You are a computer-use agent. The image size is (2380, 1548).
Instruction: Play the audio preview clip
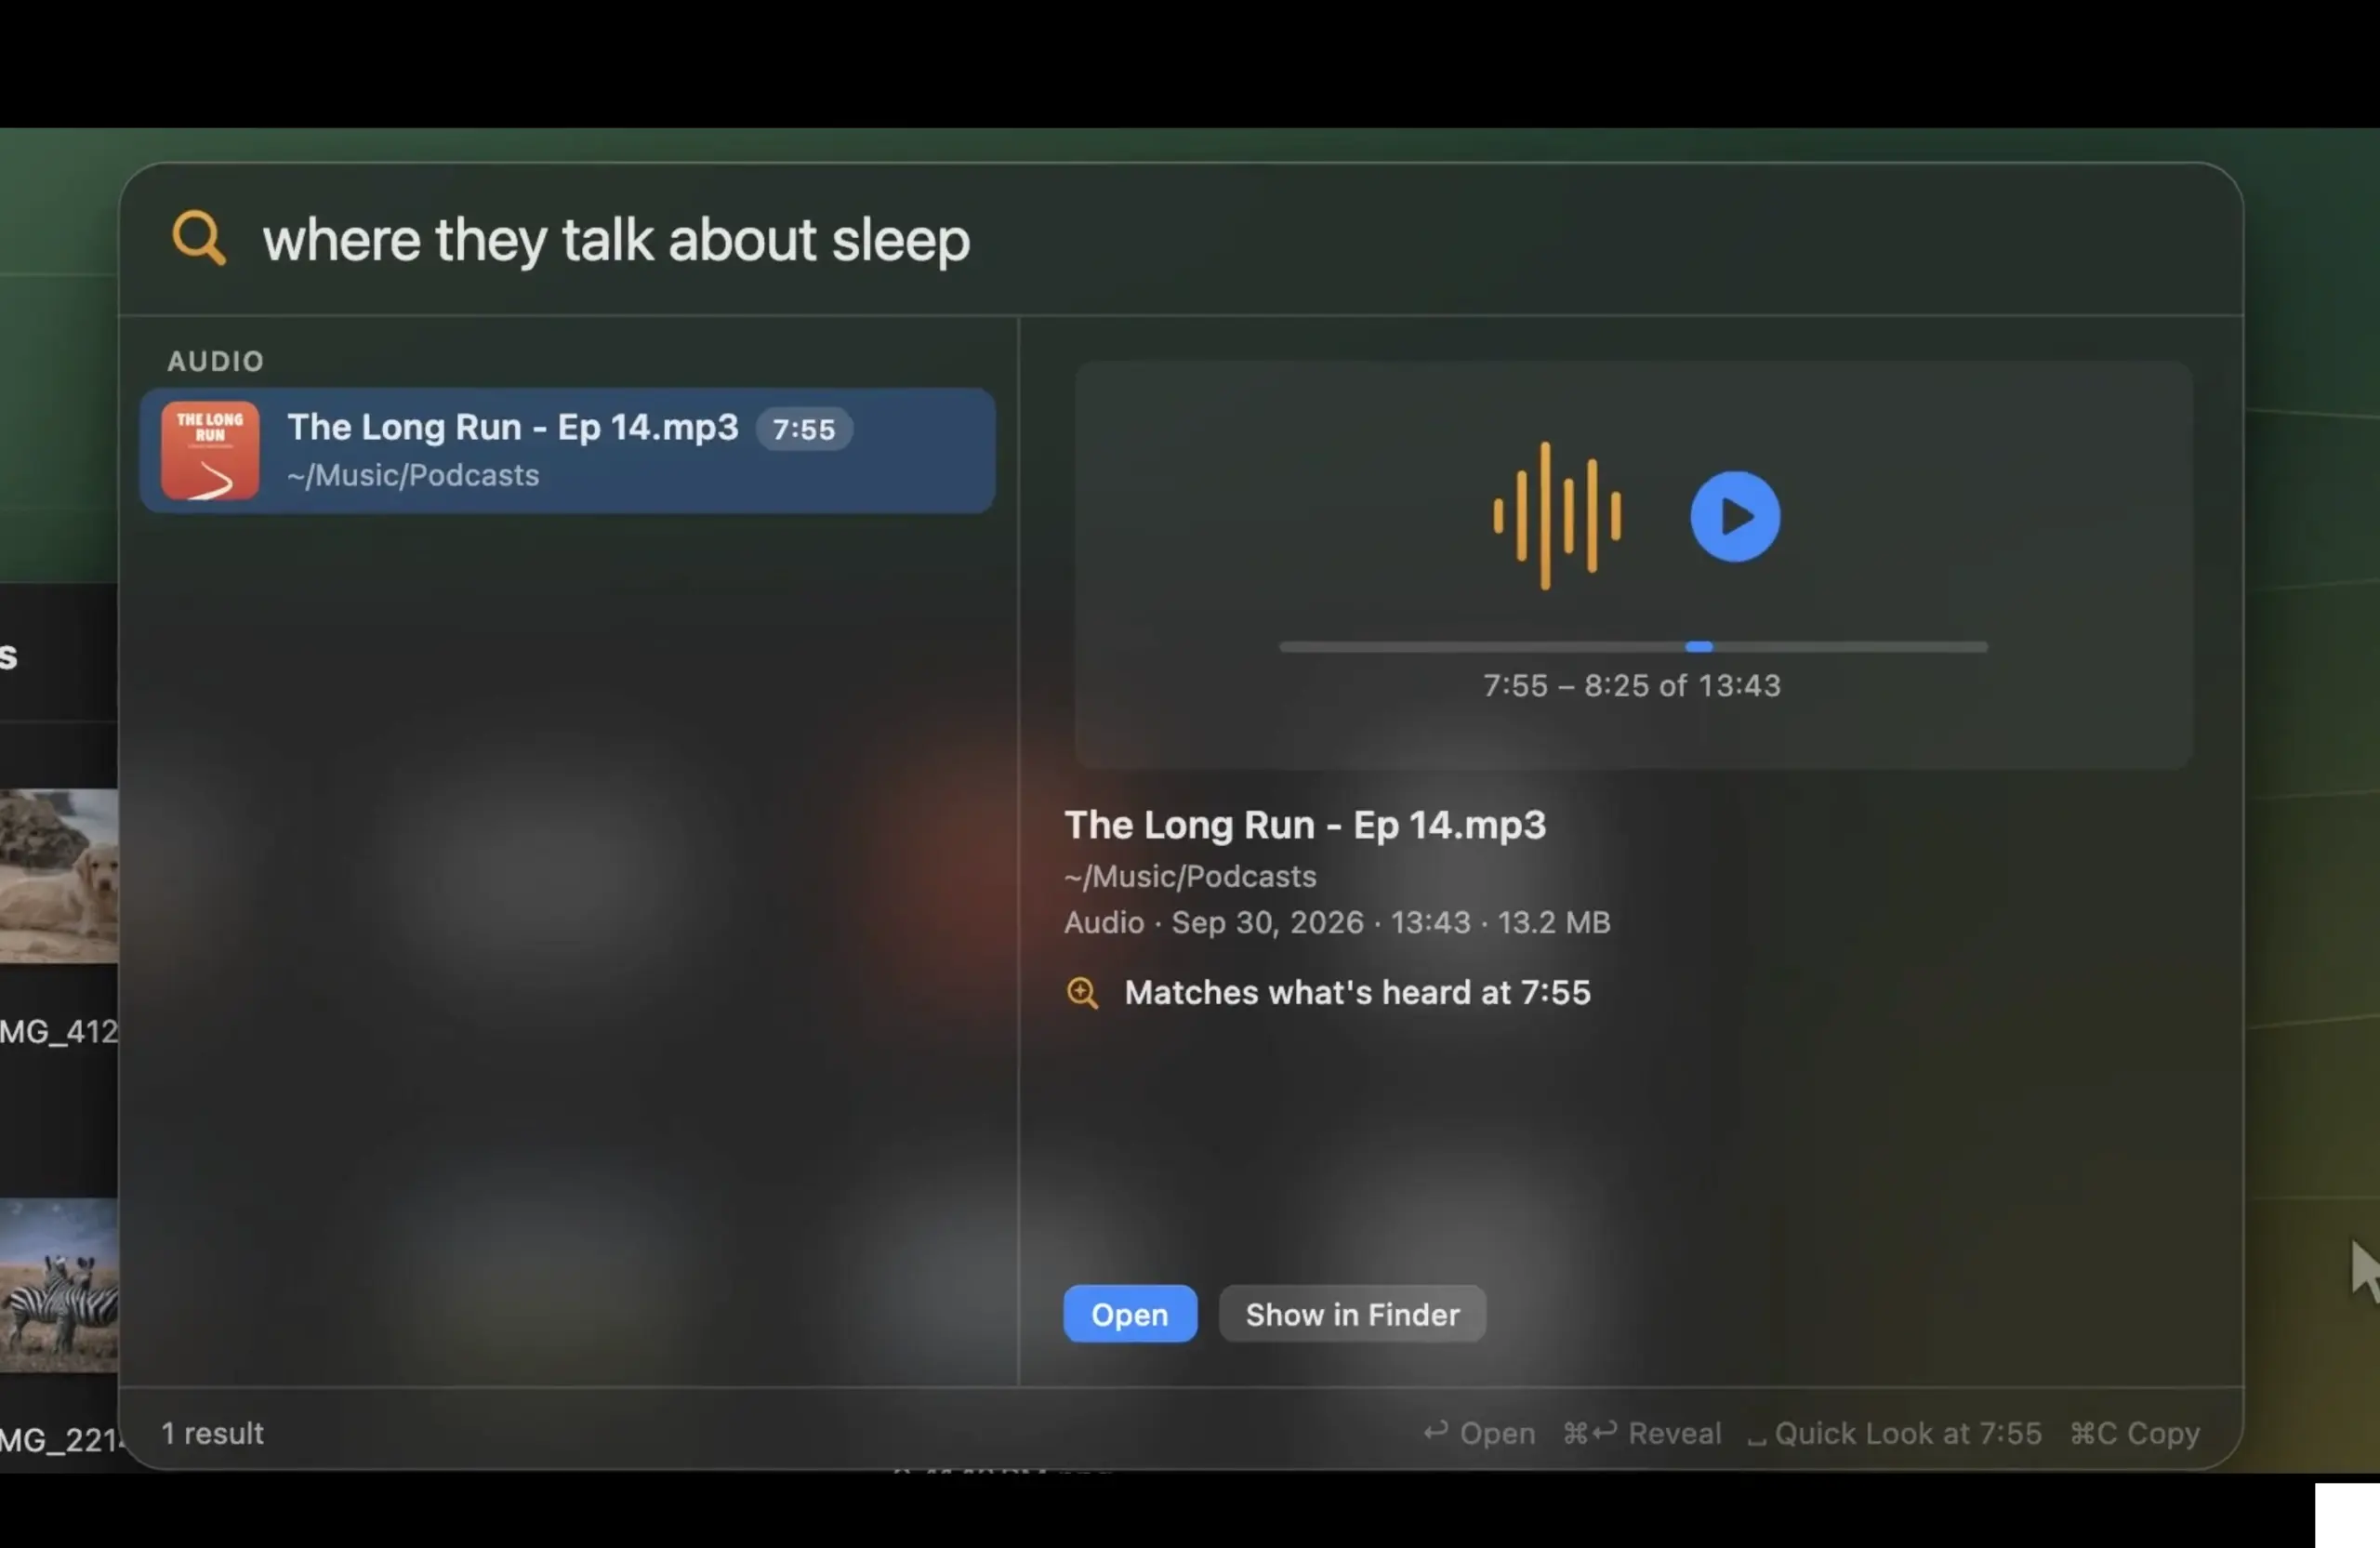click(1735, 517)
